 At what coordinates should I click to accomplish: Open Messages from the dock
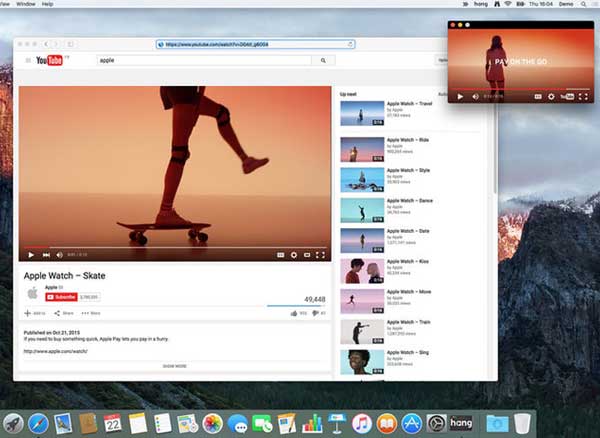pos(237,423)
